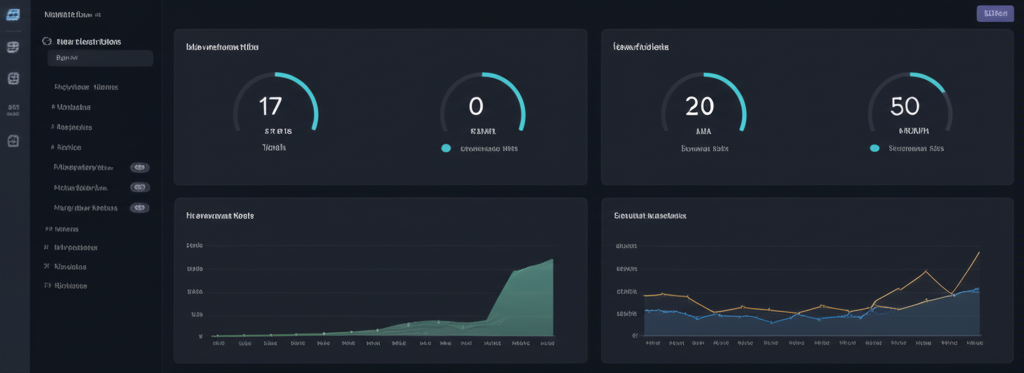Screen dimensions: 1024x373
Task: Click the circle icon beside the navigation section heading
Action: click(x=46, y=41)
